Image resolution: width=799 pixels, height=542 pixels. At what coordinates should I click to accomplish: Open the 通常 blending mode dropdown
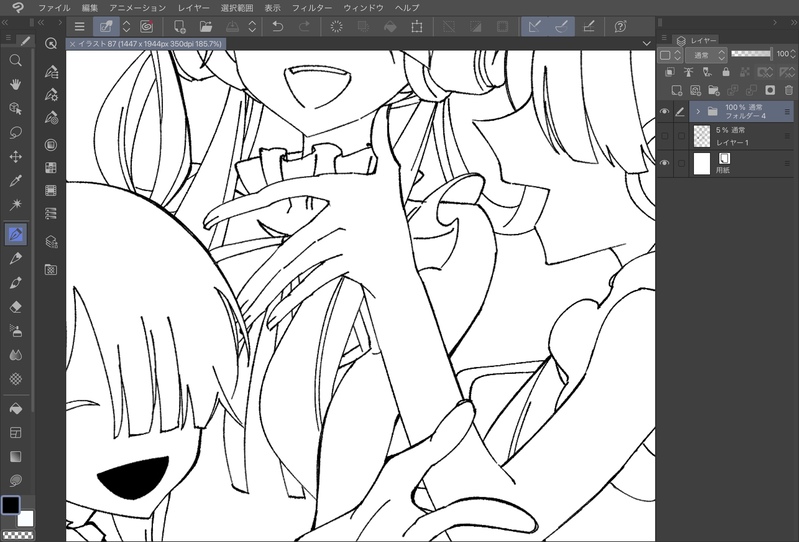tap(706, 55)
